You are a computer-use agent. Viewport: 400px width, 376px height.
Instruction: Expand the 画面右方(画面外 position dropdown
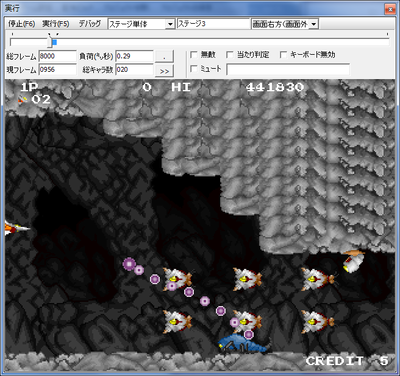[x=314, y=24]
